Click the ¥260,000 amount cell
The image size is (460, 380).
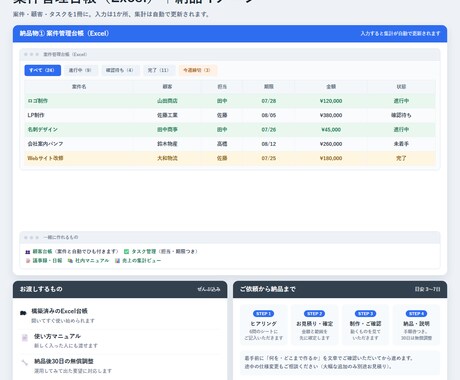(331, 144)
